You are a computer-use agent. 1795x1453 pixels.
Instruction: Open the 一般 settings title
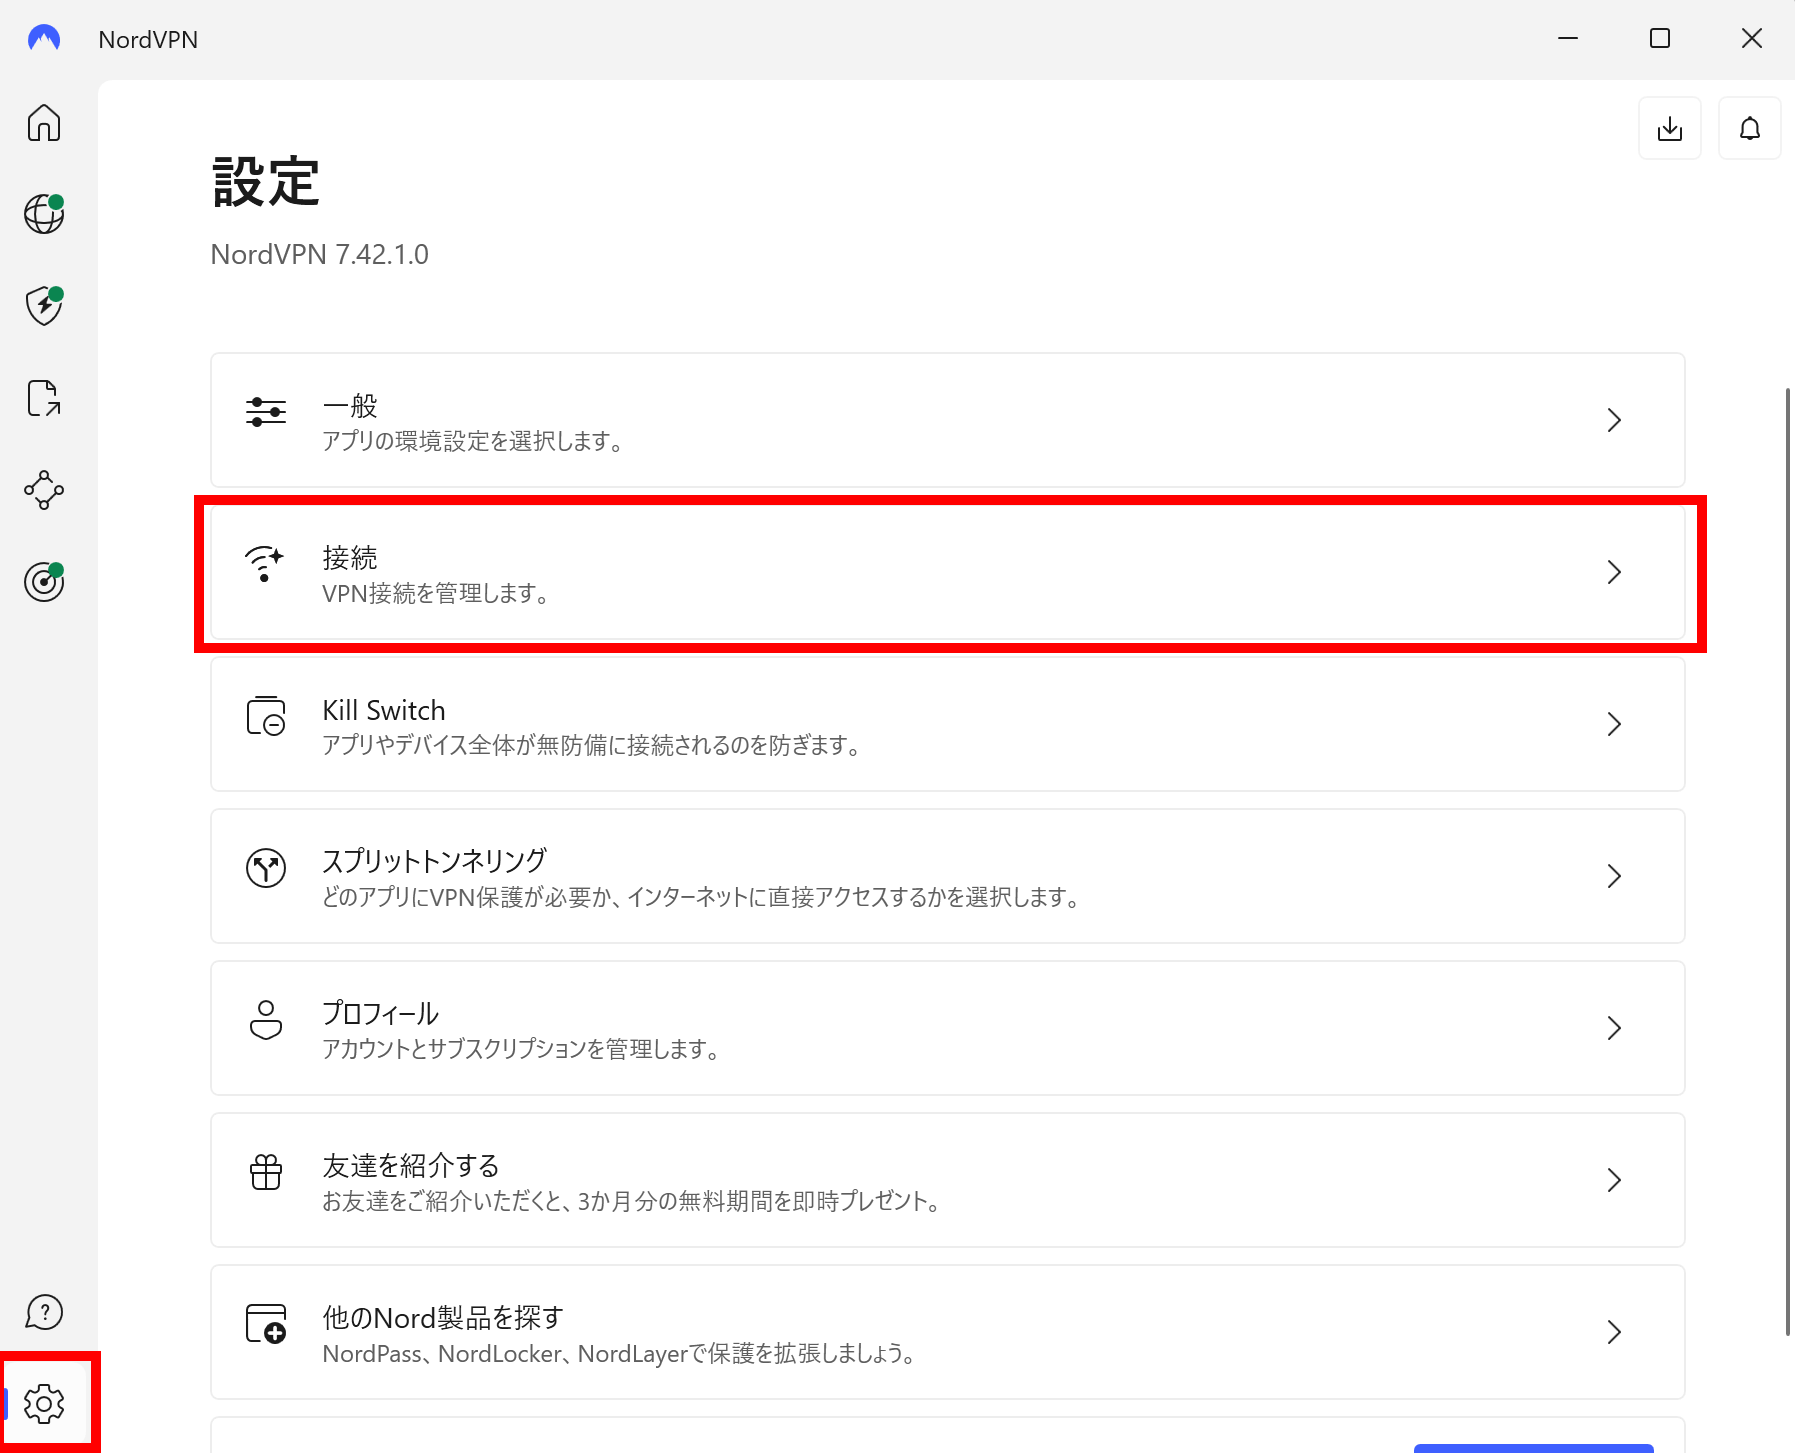(x=350, y=406)
